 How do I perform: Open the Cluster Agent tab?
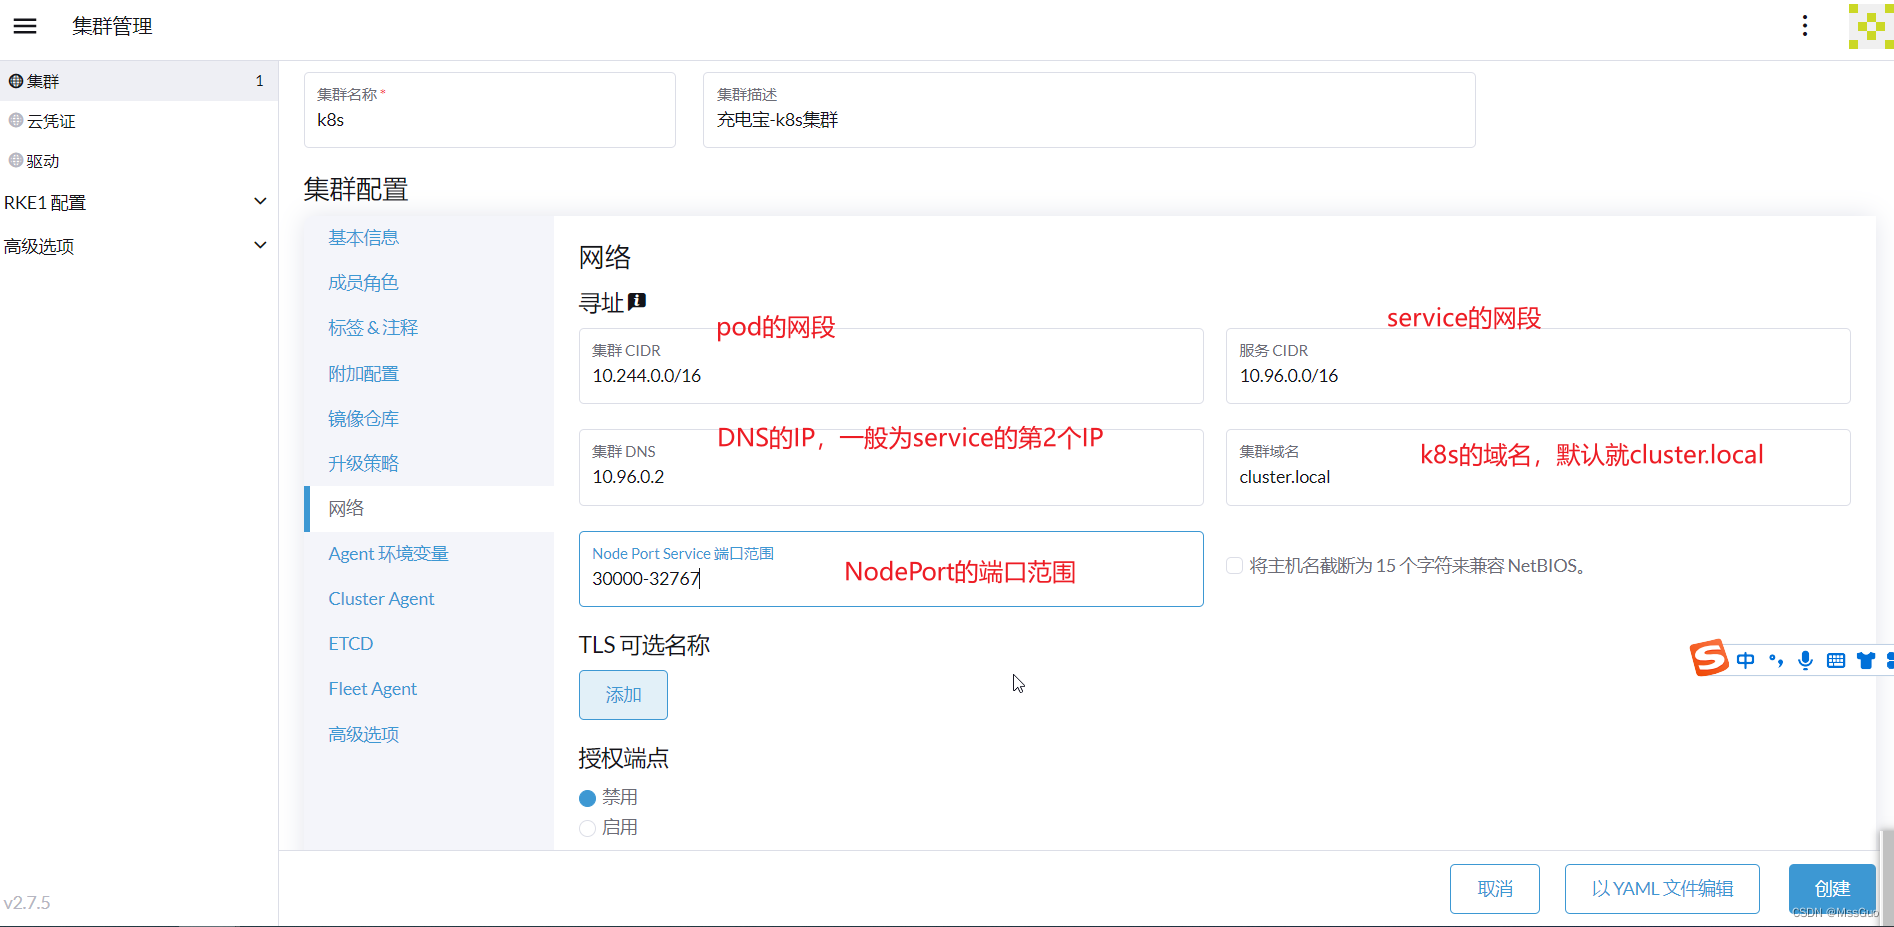tap(429, 599)
